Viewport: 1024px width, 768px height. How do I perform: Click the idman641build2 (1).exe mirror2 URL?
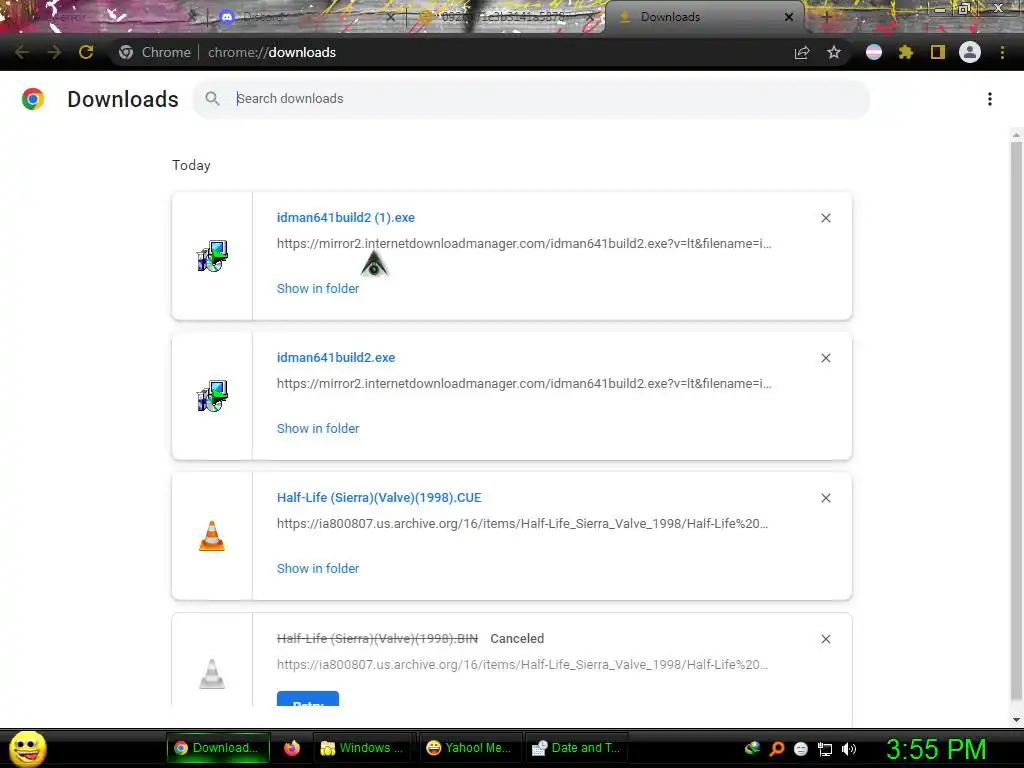click(x=524, y=244)
